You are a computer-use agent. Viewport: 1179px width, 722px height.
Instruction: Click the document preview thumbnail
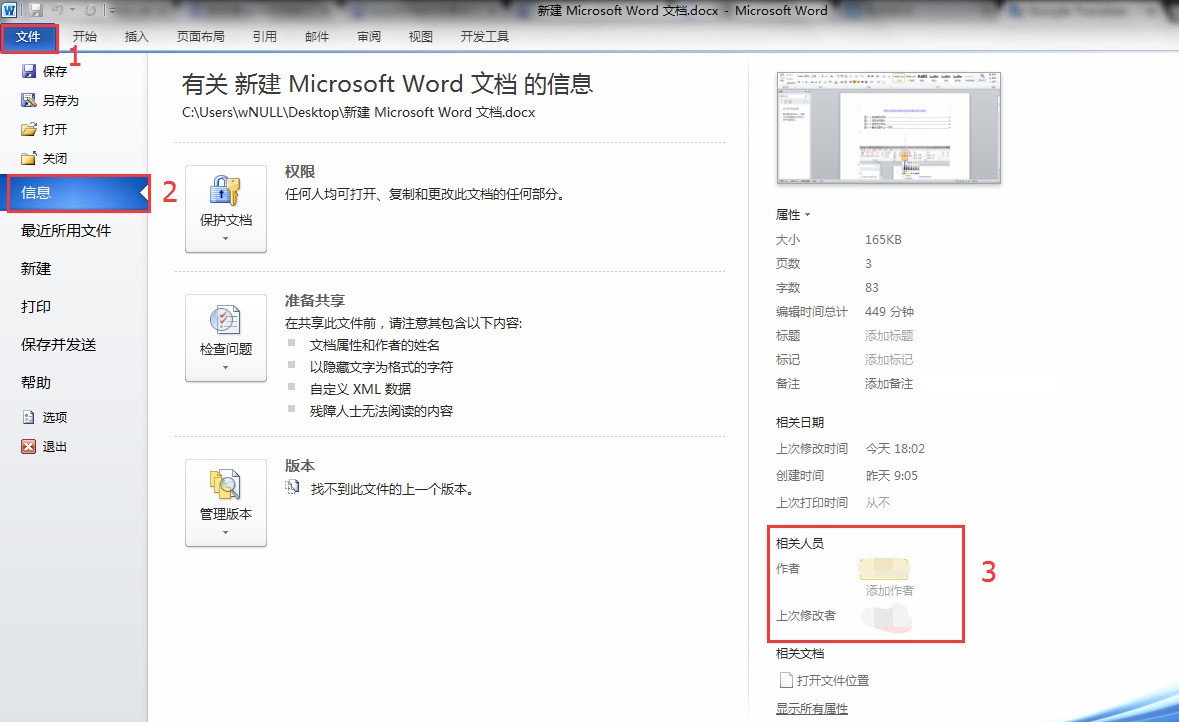[x=889, y=128]
